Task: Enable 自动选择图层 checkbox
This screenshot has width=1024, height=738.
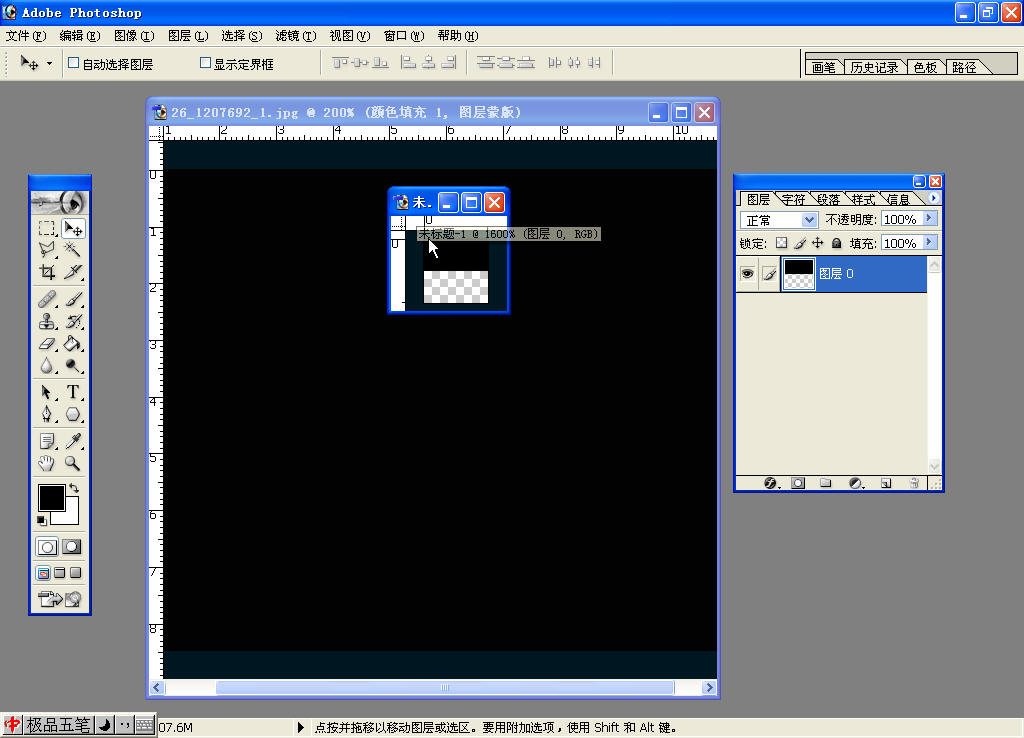Action: click(x=74, y=63)
